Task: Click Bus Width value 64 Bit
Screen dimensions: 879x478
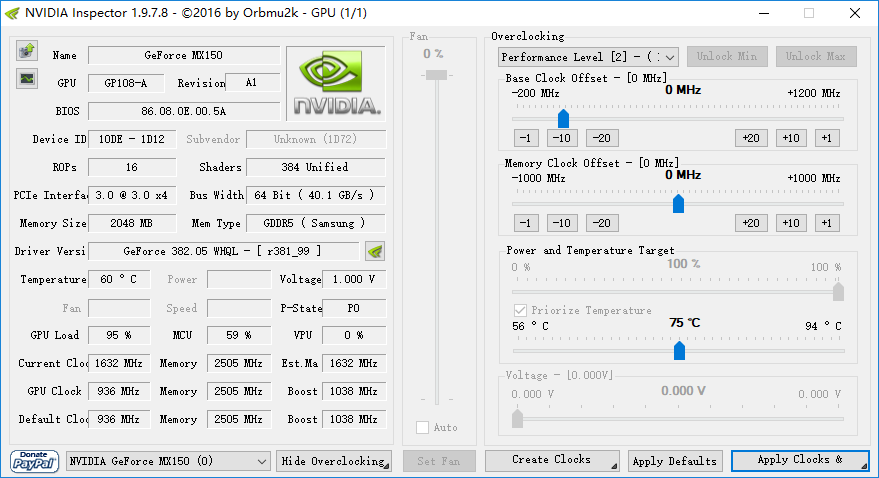Action: tap(316, 195)
